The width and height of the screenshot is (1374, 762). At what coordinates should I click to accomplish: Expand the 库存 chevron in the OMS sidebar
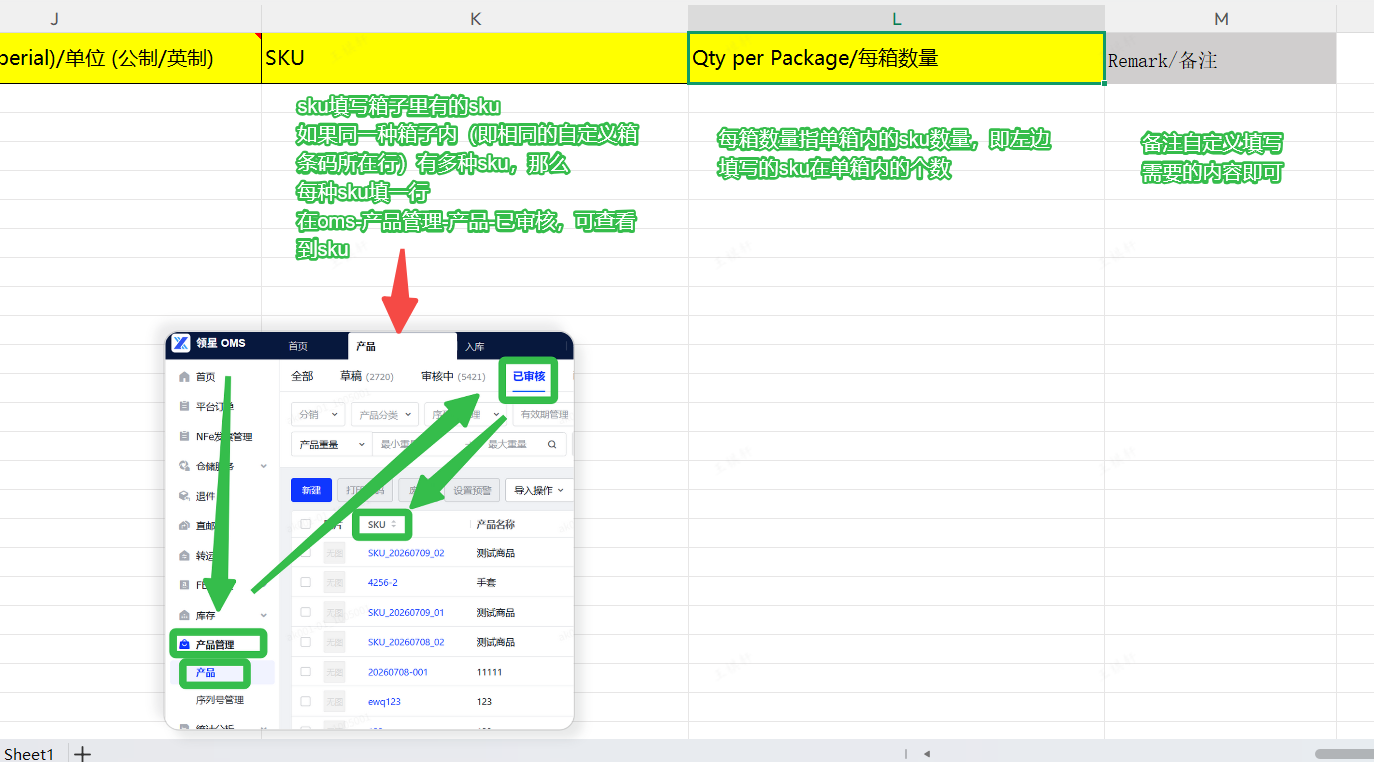pos(264,615)
